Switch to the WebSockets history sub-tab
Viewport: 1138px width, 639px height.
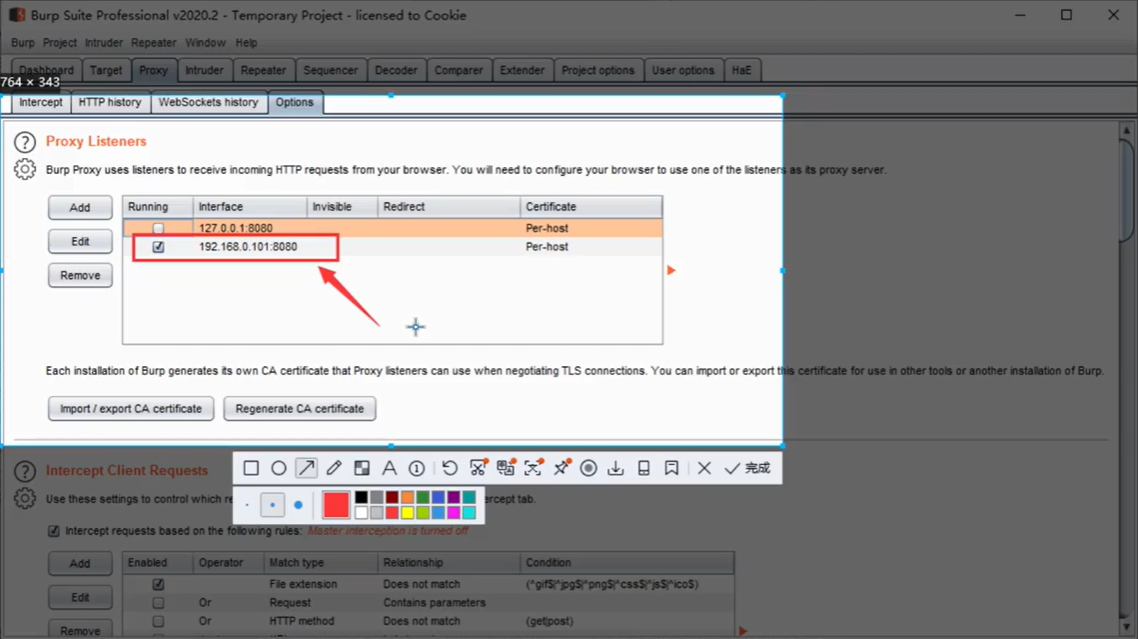[208, 102]
